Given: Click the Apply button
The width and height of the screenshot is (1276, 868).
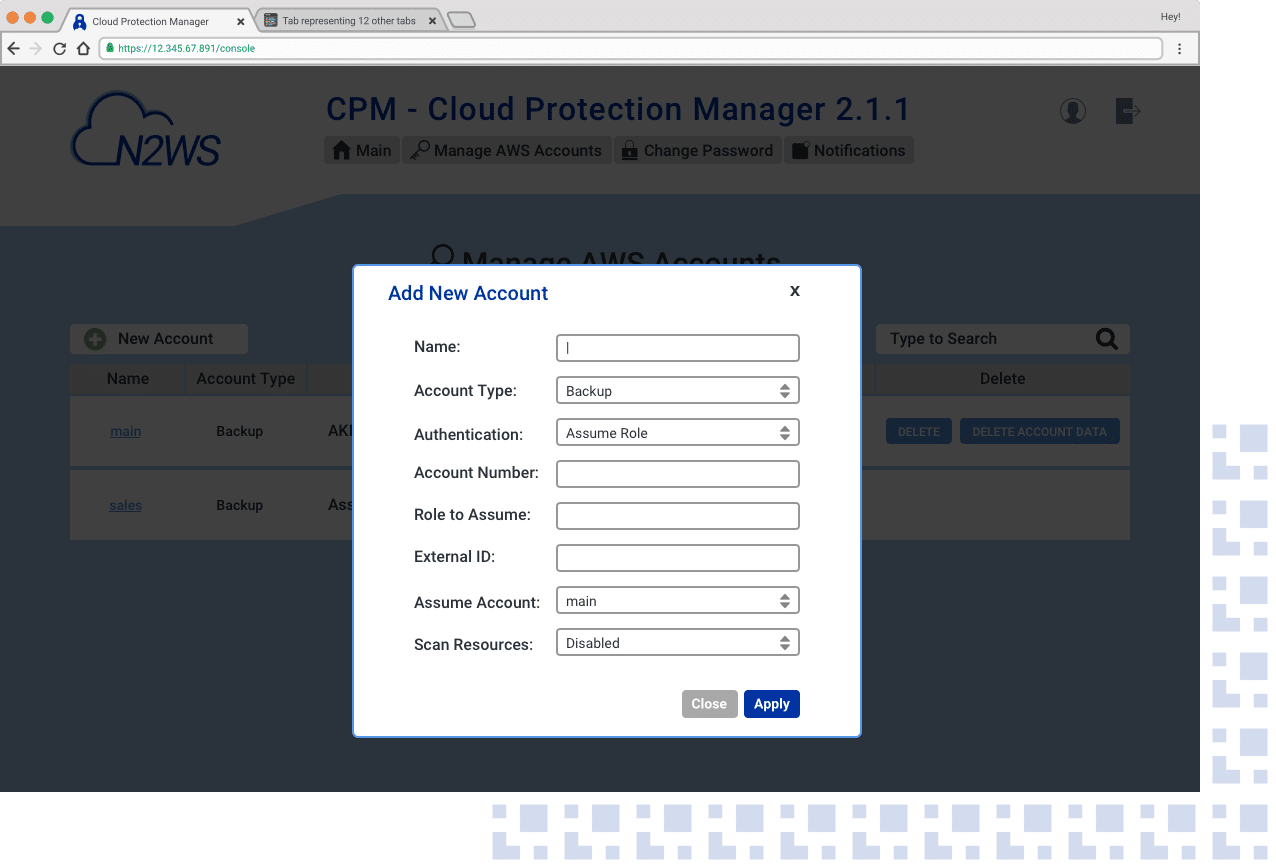Looking at the screenshot, I should click(x=772, y=704).
